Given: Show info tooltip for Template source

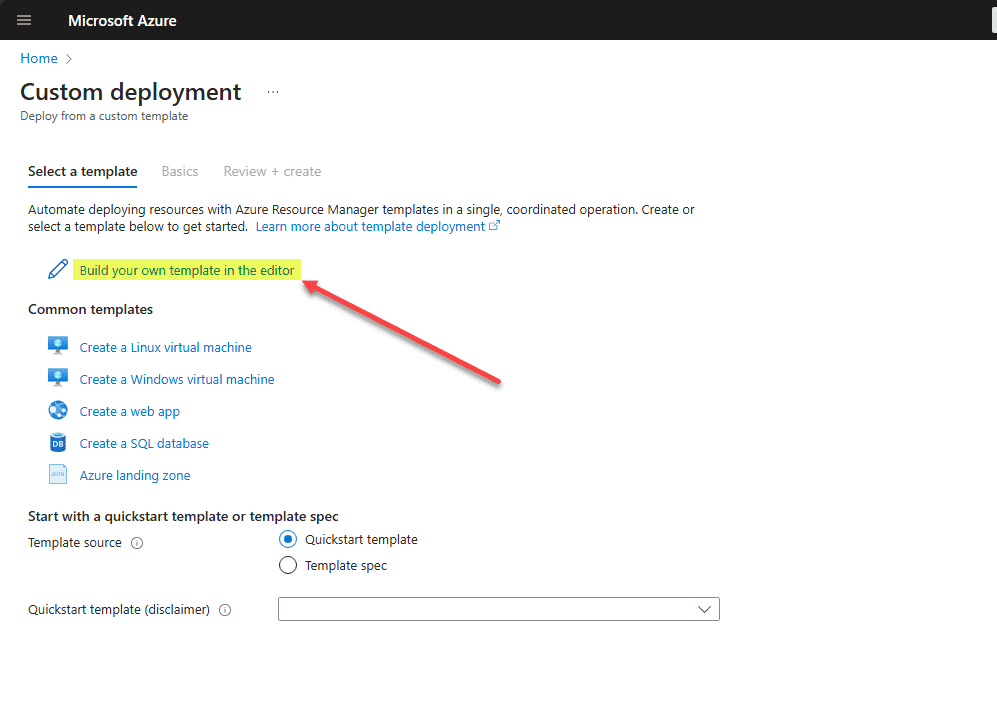Looking at the screenshot, I should [137, 543].
